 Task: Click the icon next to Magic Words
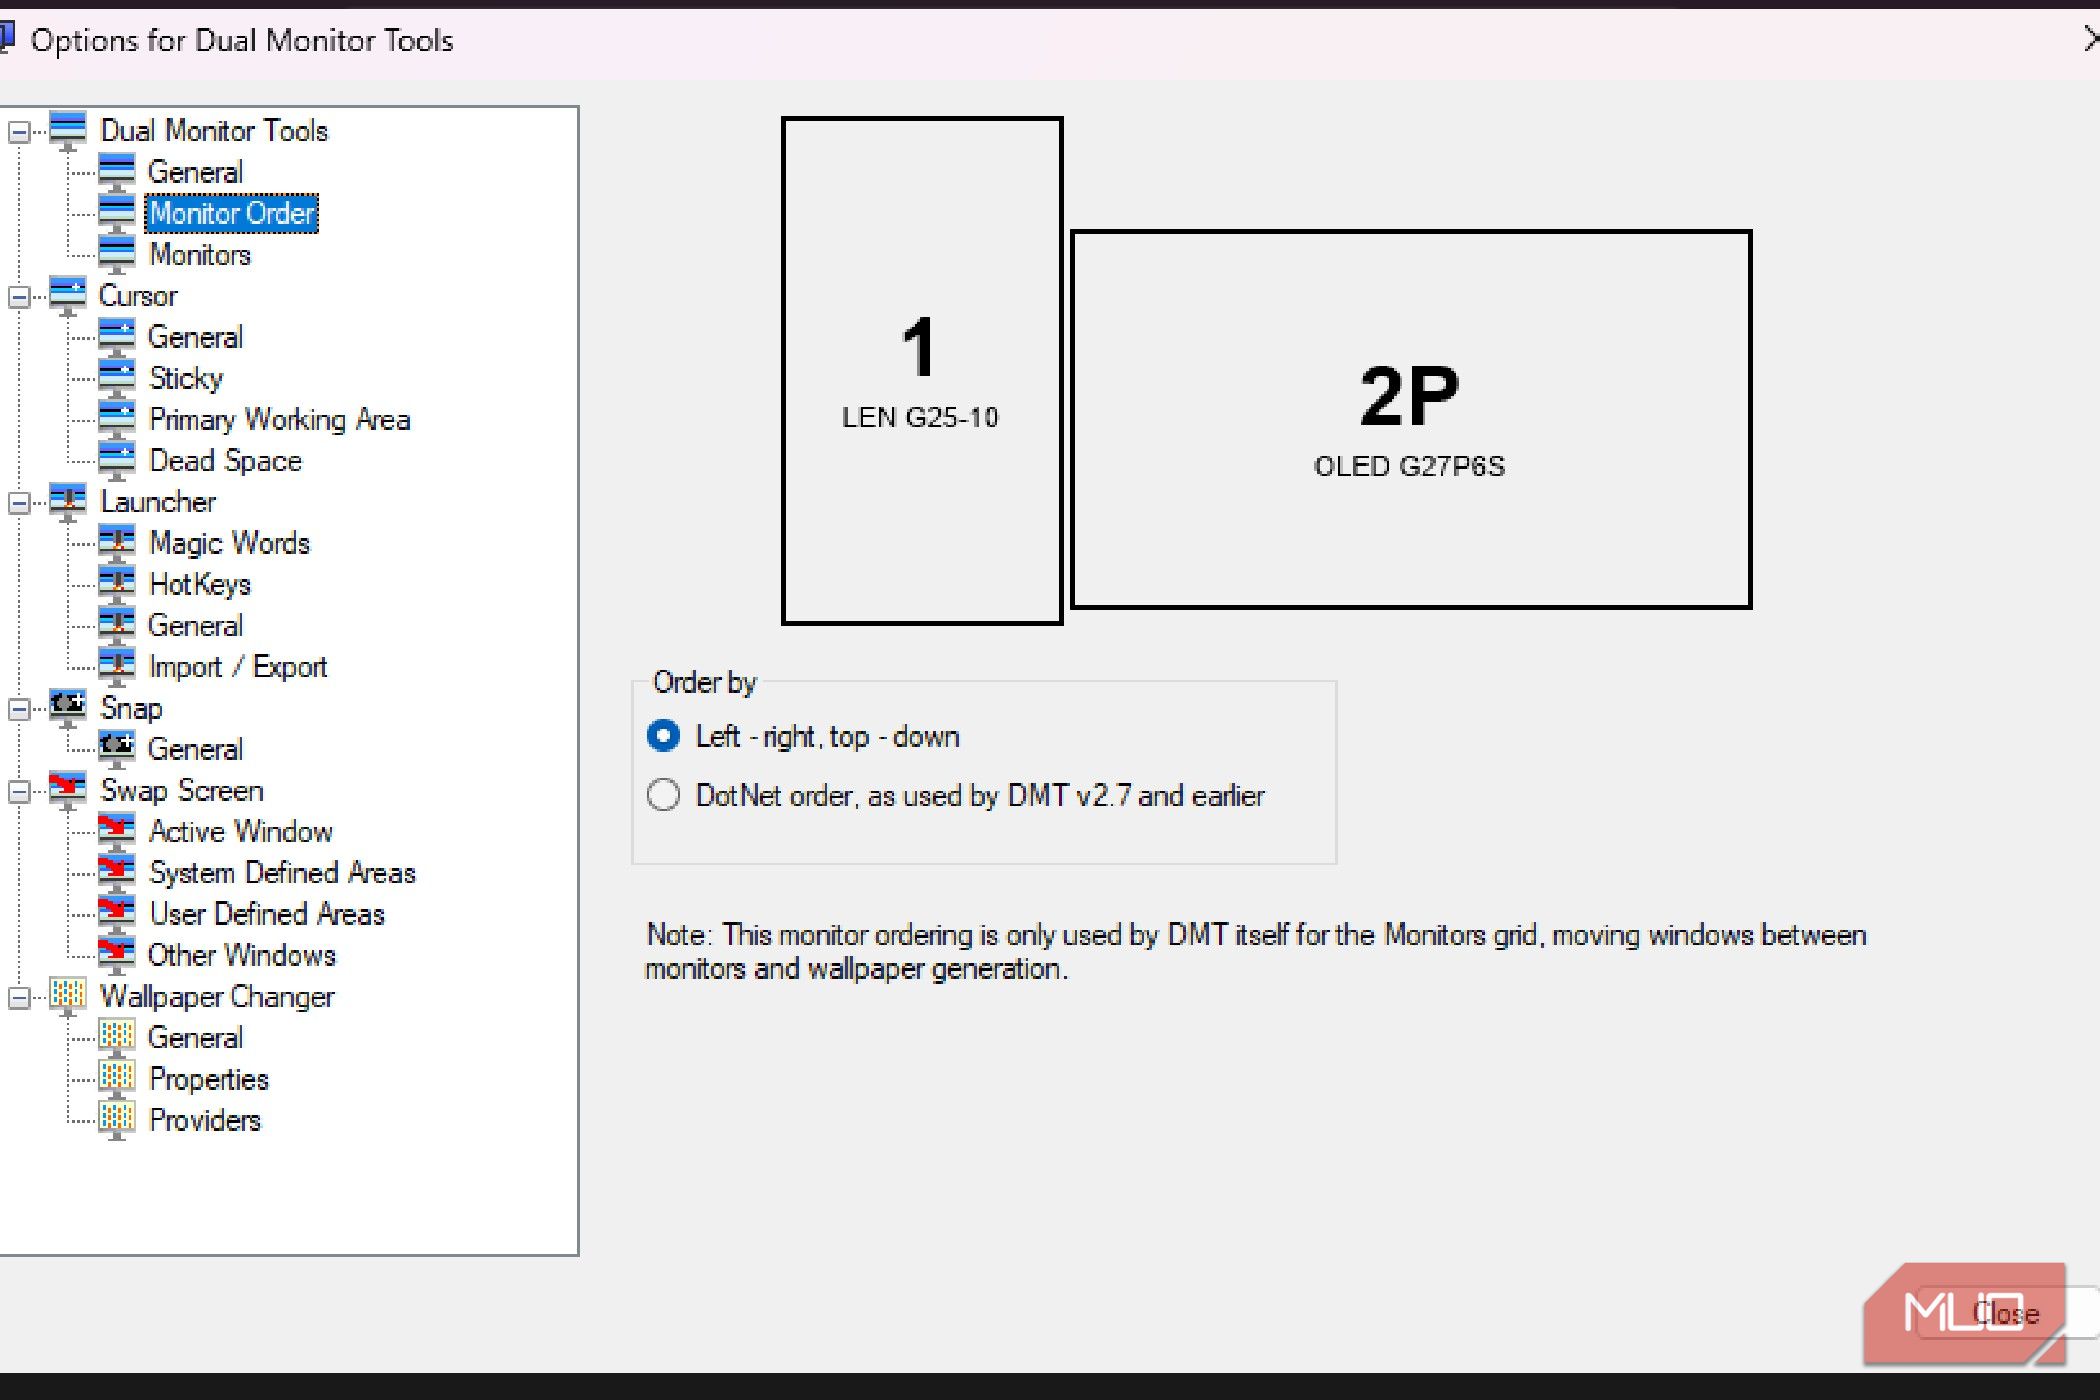pyautogui.click(x=117, y=543)
